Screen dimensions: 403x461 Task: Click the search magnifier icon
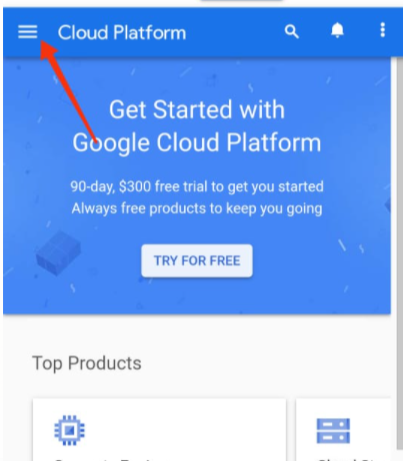point(291,32)
